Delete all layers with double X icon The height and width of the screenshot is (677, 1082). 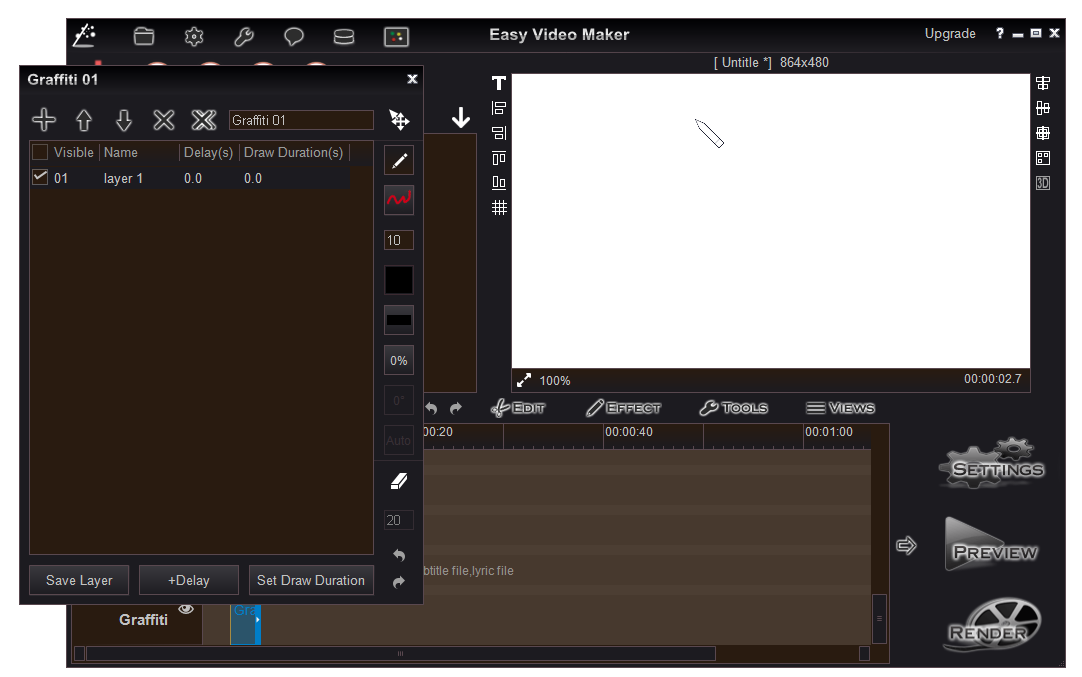204,120
